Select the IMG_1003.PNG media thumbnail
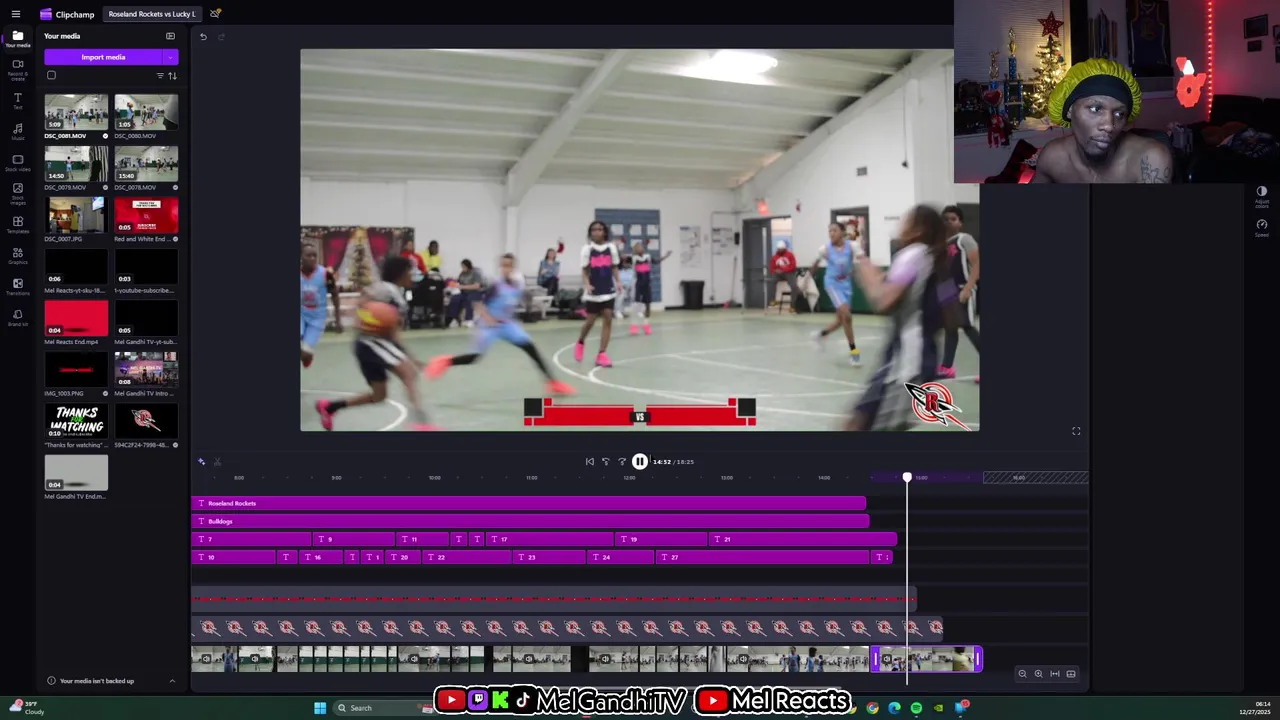The image size is (1280, 720). pyautogui.click(x=76, y=370)
